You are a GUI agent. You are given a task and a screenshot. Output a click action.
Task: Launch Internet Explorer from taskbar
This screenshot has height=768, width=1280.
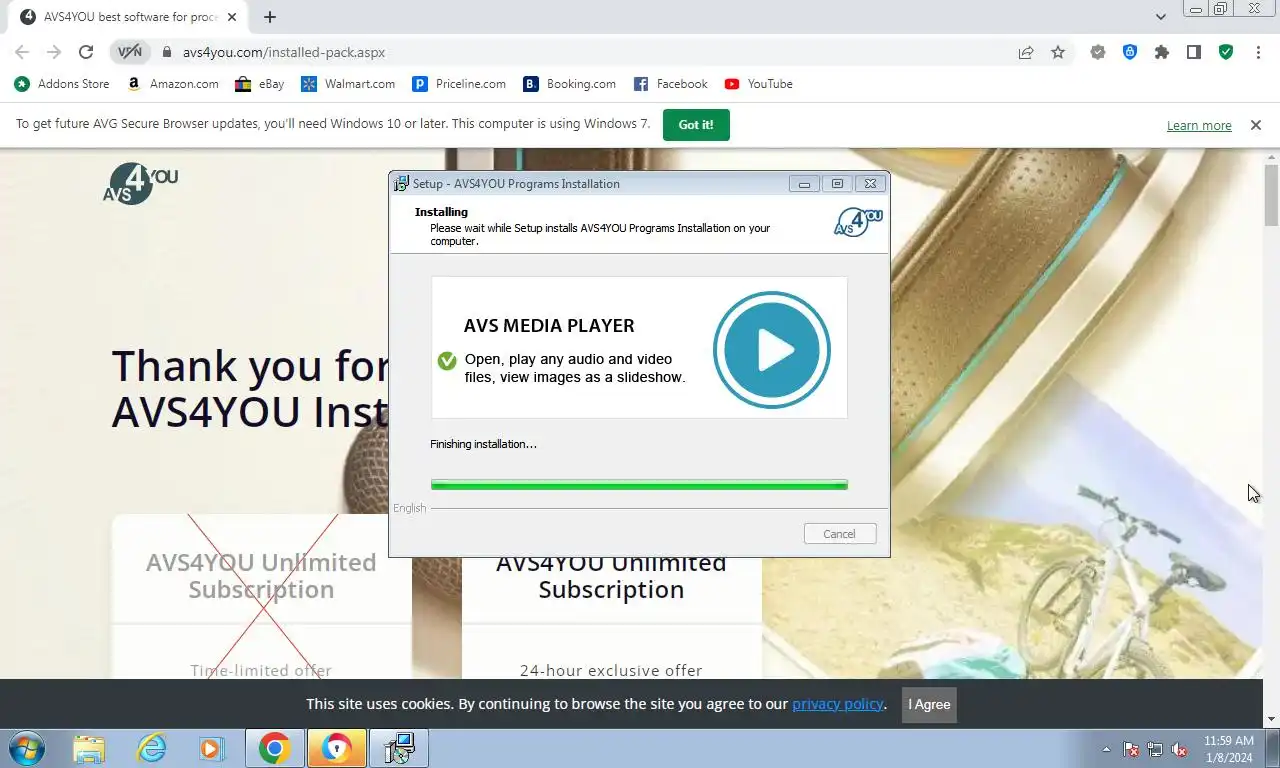point(151,748)
